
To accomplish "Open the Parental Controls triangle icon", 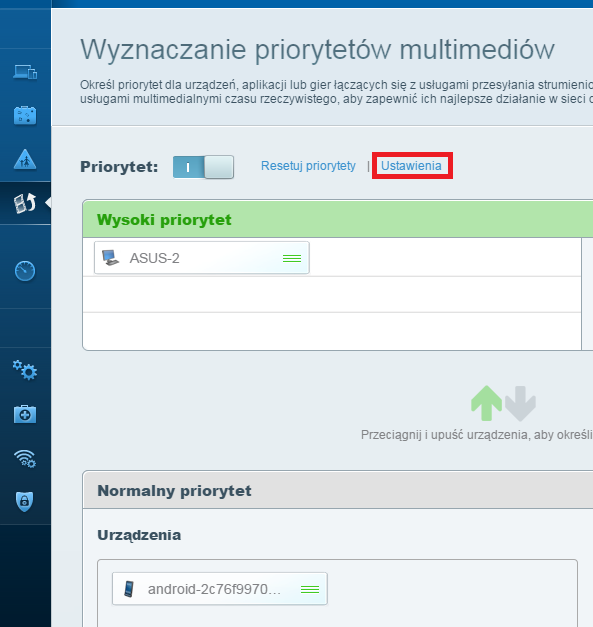I will 25,160.
